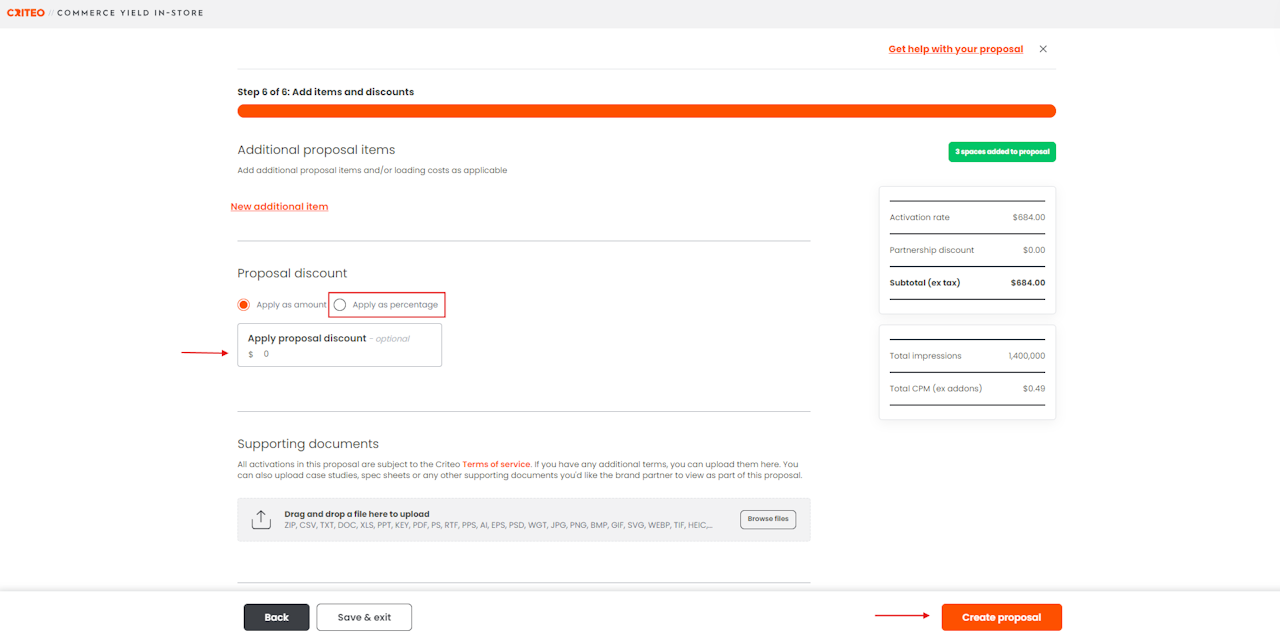Click the Criteo logo in header
The image size is (1280, 635).
tap(25, 13)
